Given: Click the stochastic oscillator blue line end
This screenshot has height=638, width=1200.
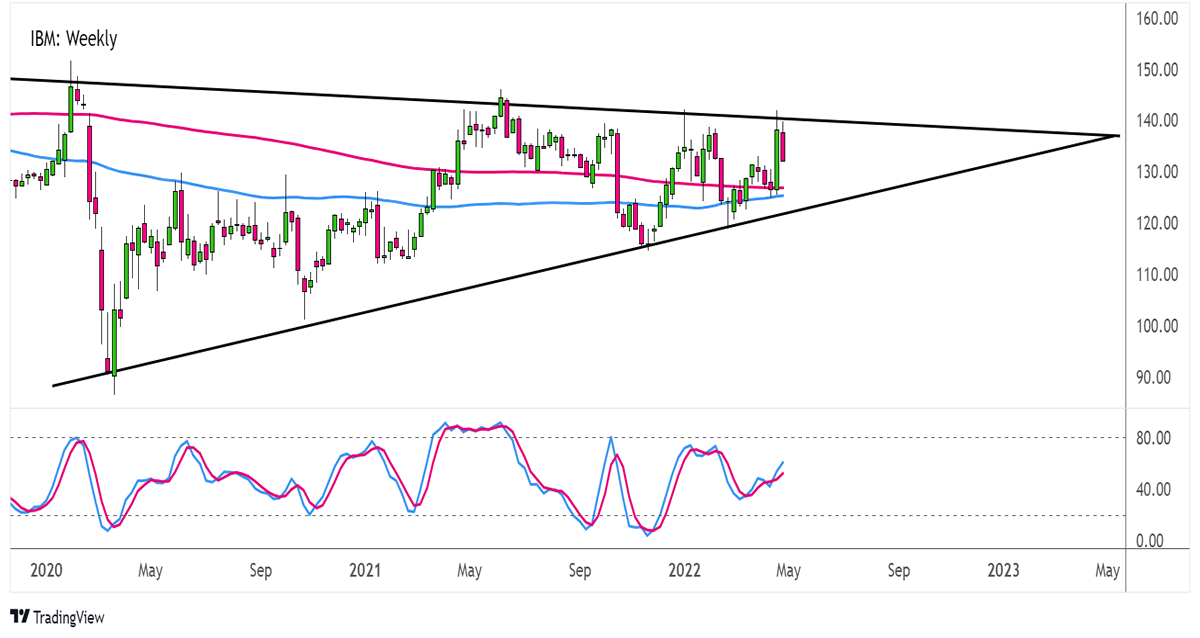Looking at the screenshot, I should tap(782, 463).
